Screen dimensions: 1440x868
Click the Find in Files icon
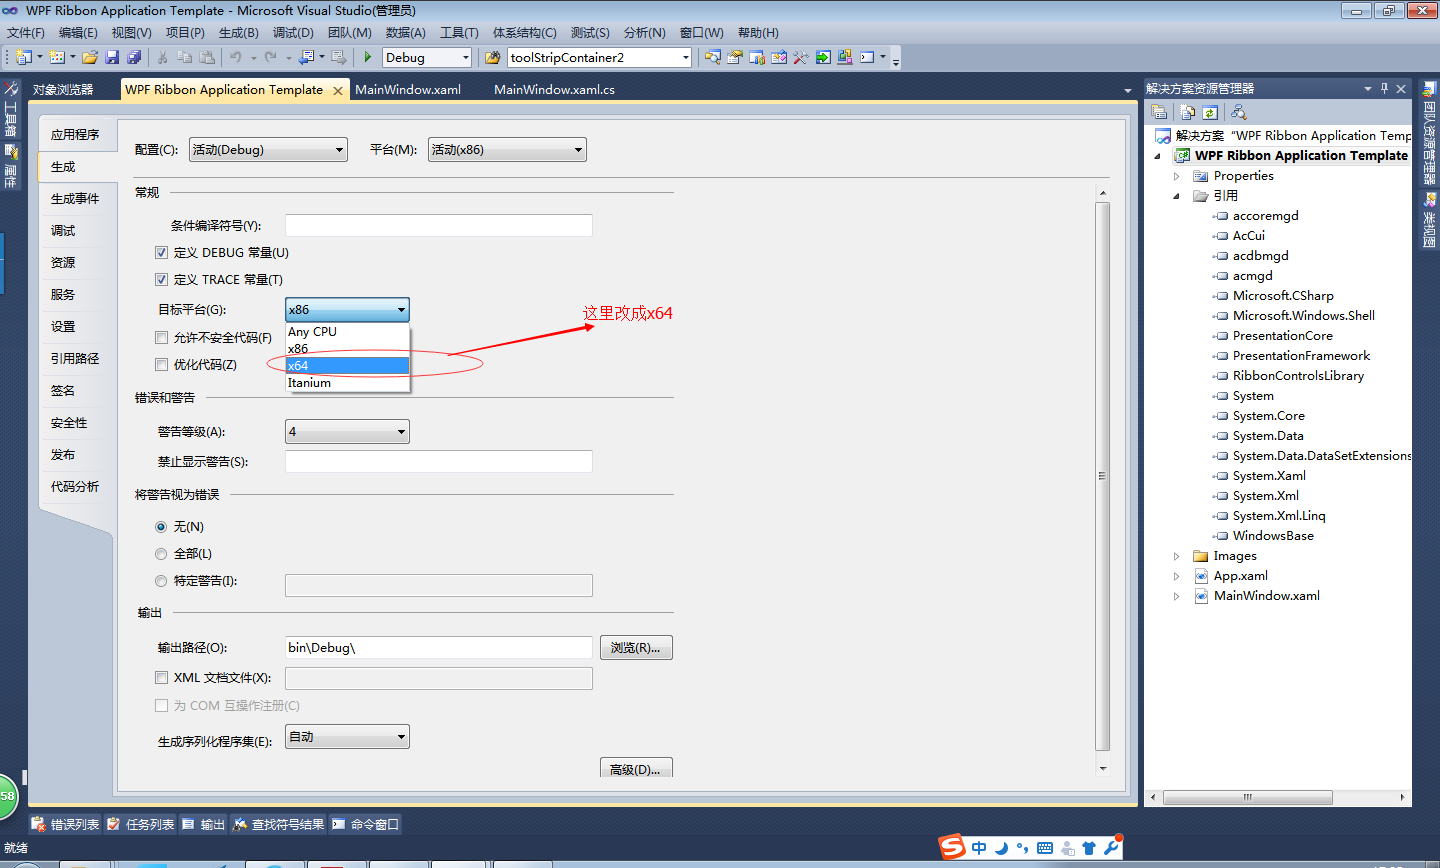493,57
